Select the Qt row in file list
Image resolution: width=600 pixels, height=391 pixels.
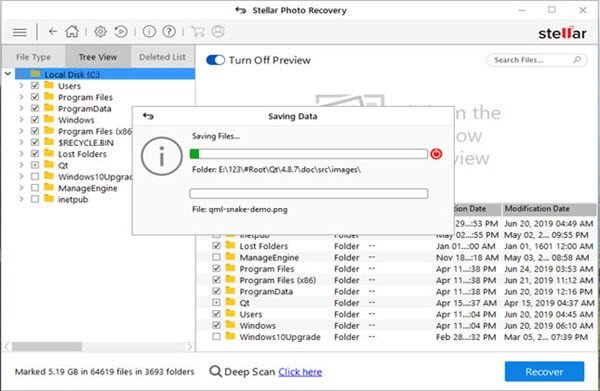coord(397,303)
